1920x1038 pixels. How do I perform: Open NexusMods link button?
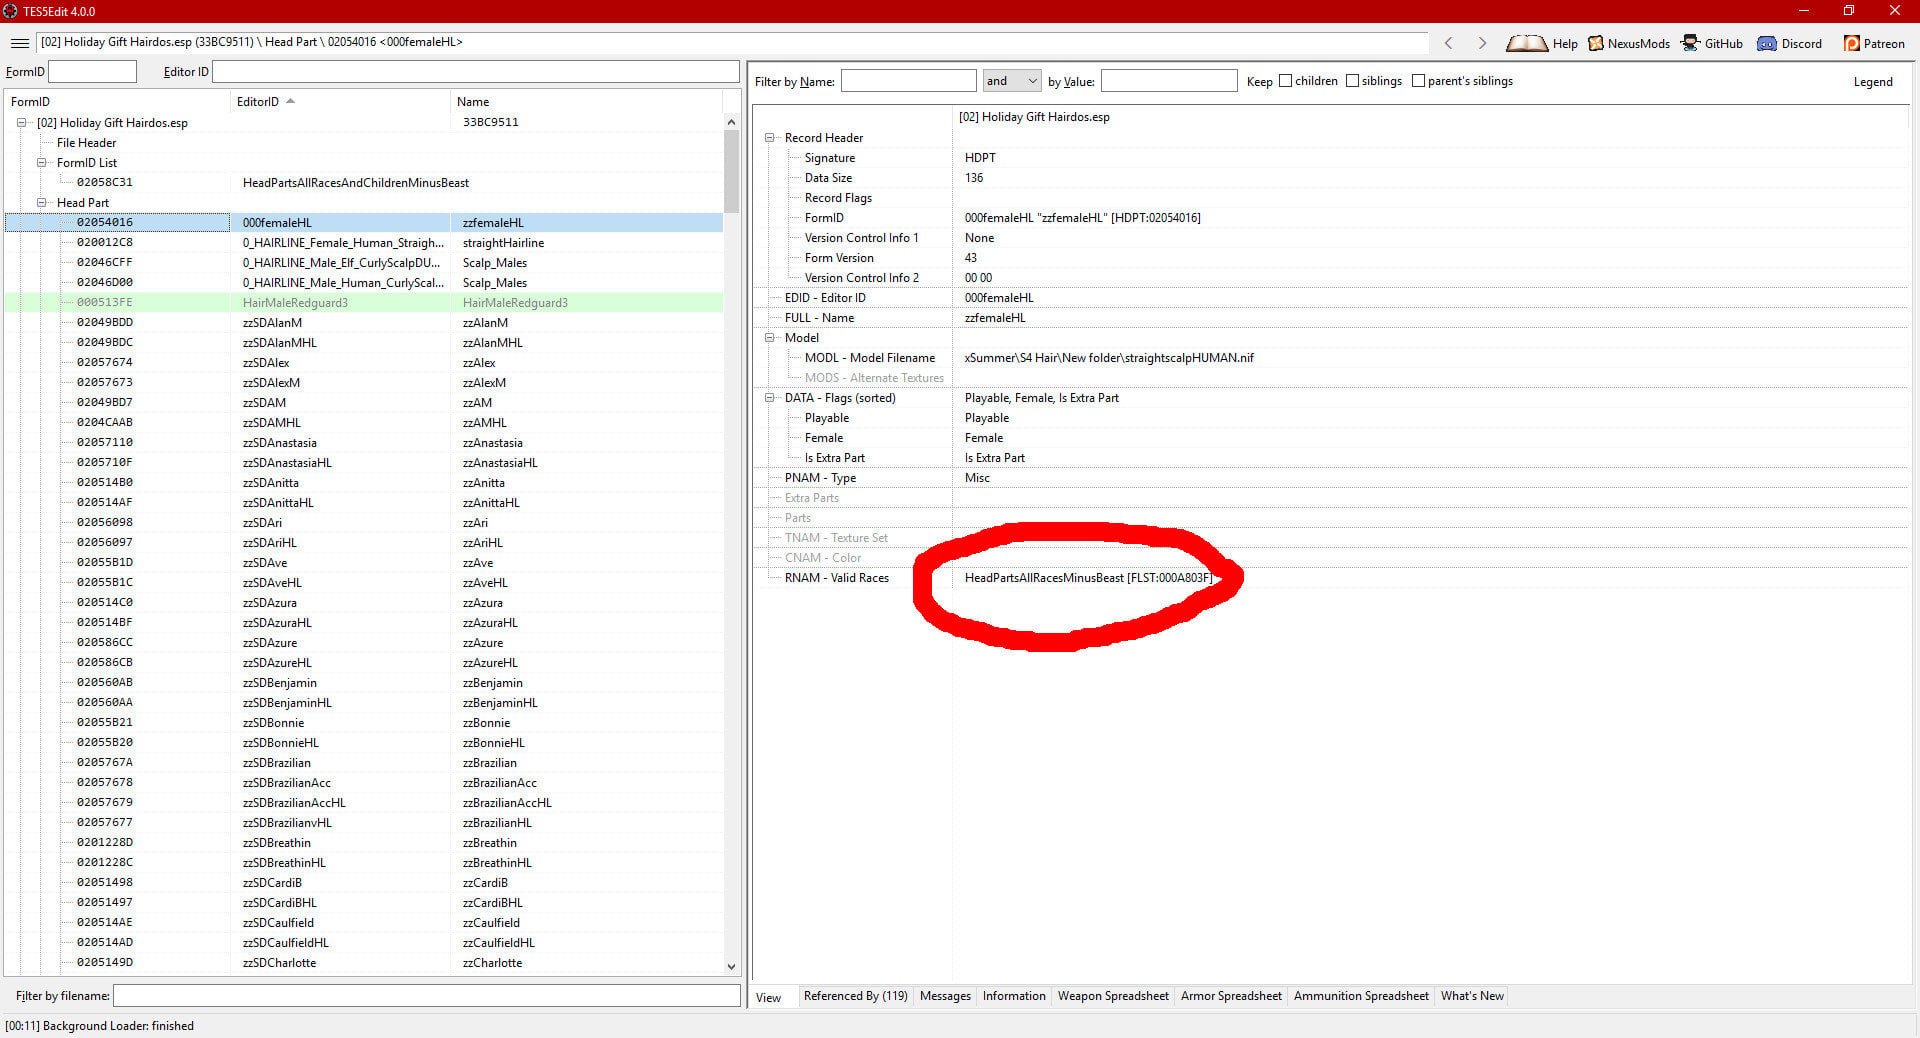point(1629,43)
